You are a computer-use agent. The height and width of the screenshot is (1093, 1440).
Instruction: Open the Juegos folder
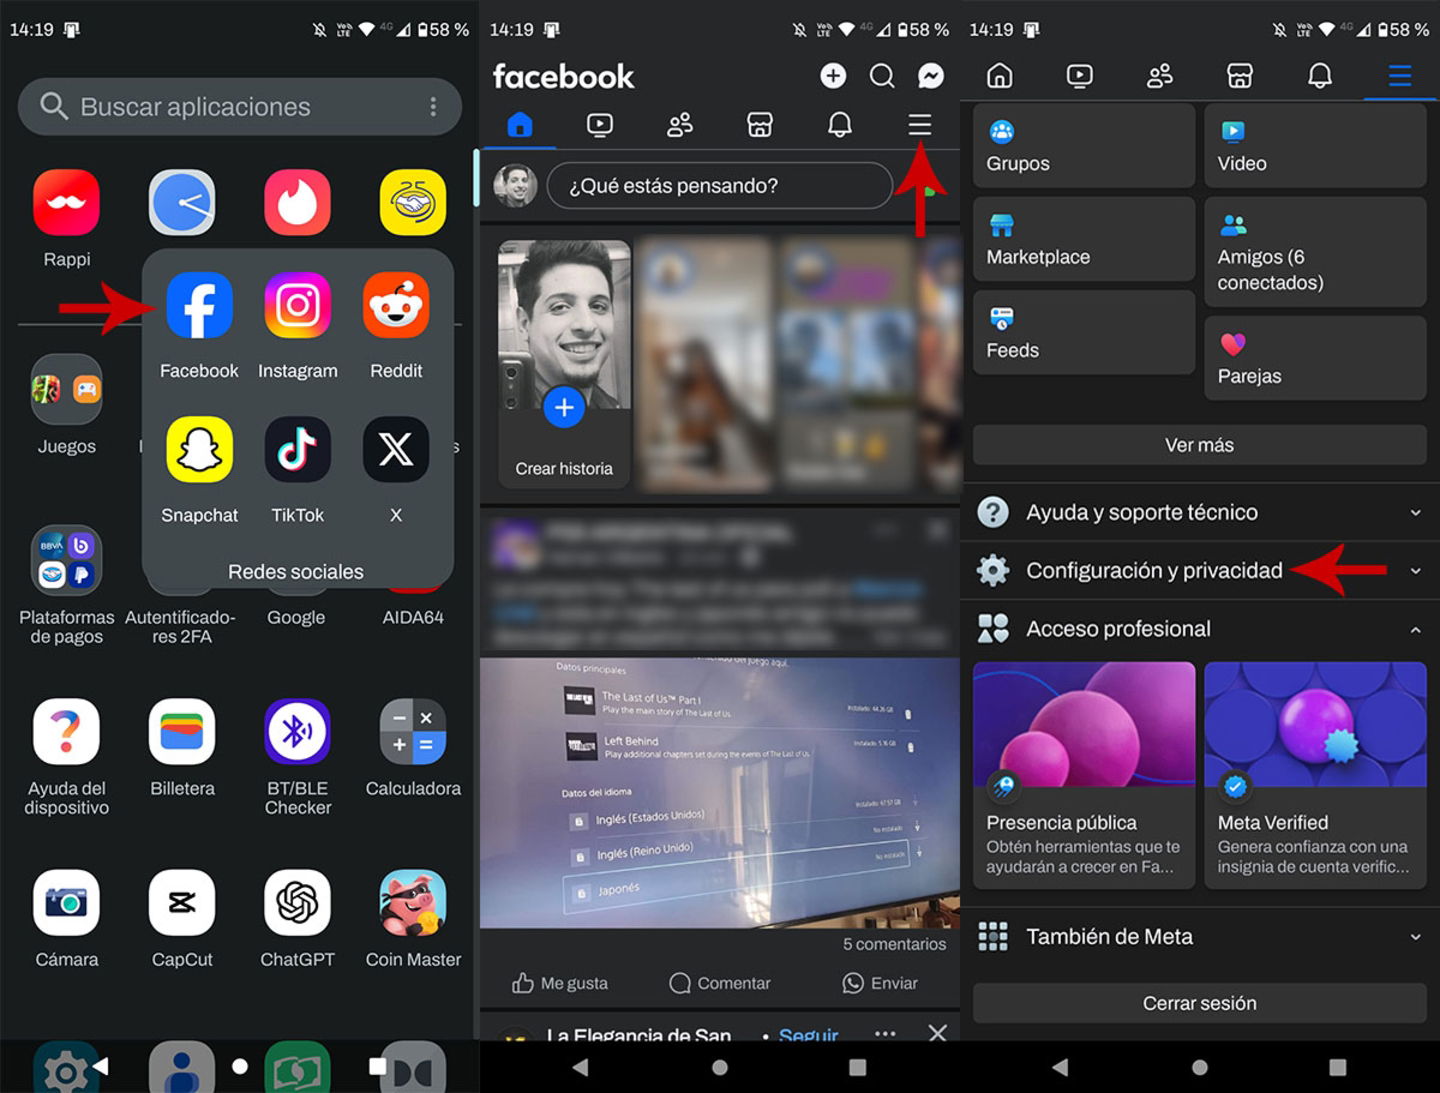[x=66, y=389]
